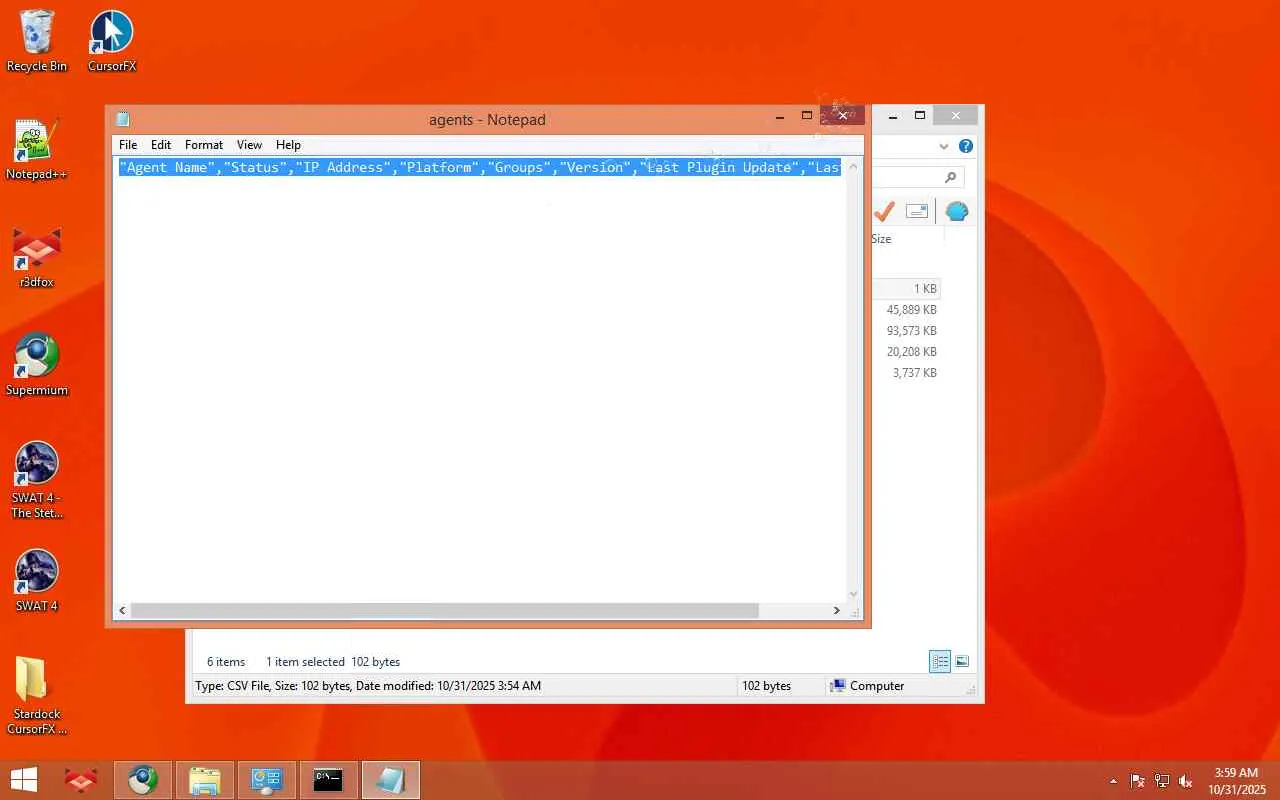Viewport: 1280px width, 800px height.
Task: Open the taskbar clock and date
Action: coord(1236,781)
